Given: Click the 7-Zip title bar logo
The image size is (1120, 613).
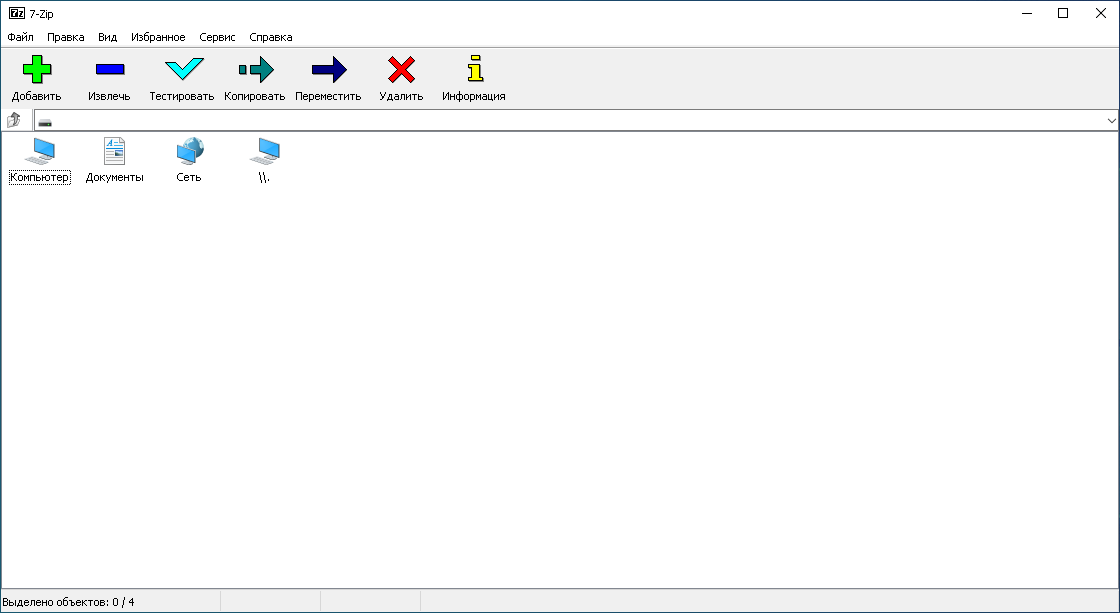Looking at the screenshot, I should (16, 14).
